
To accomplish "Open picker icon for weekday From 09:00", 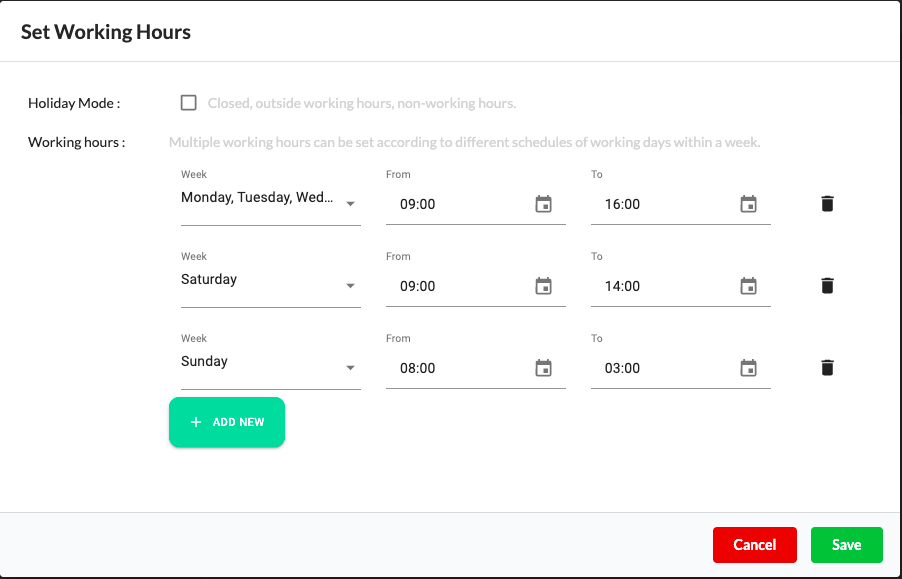I will click(x=544, y=204).
